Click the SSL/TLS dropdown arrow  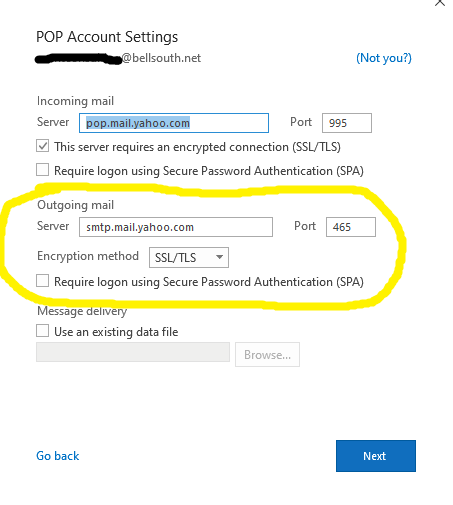[219, 257]
